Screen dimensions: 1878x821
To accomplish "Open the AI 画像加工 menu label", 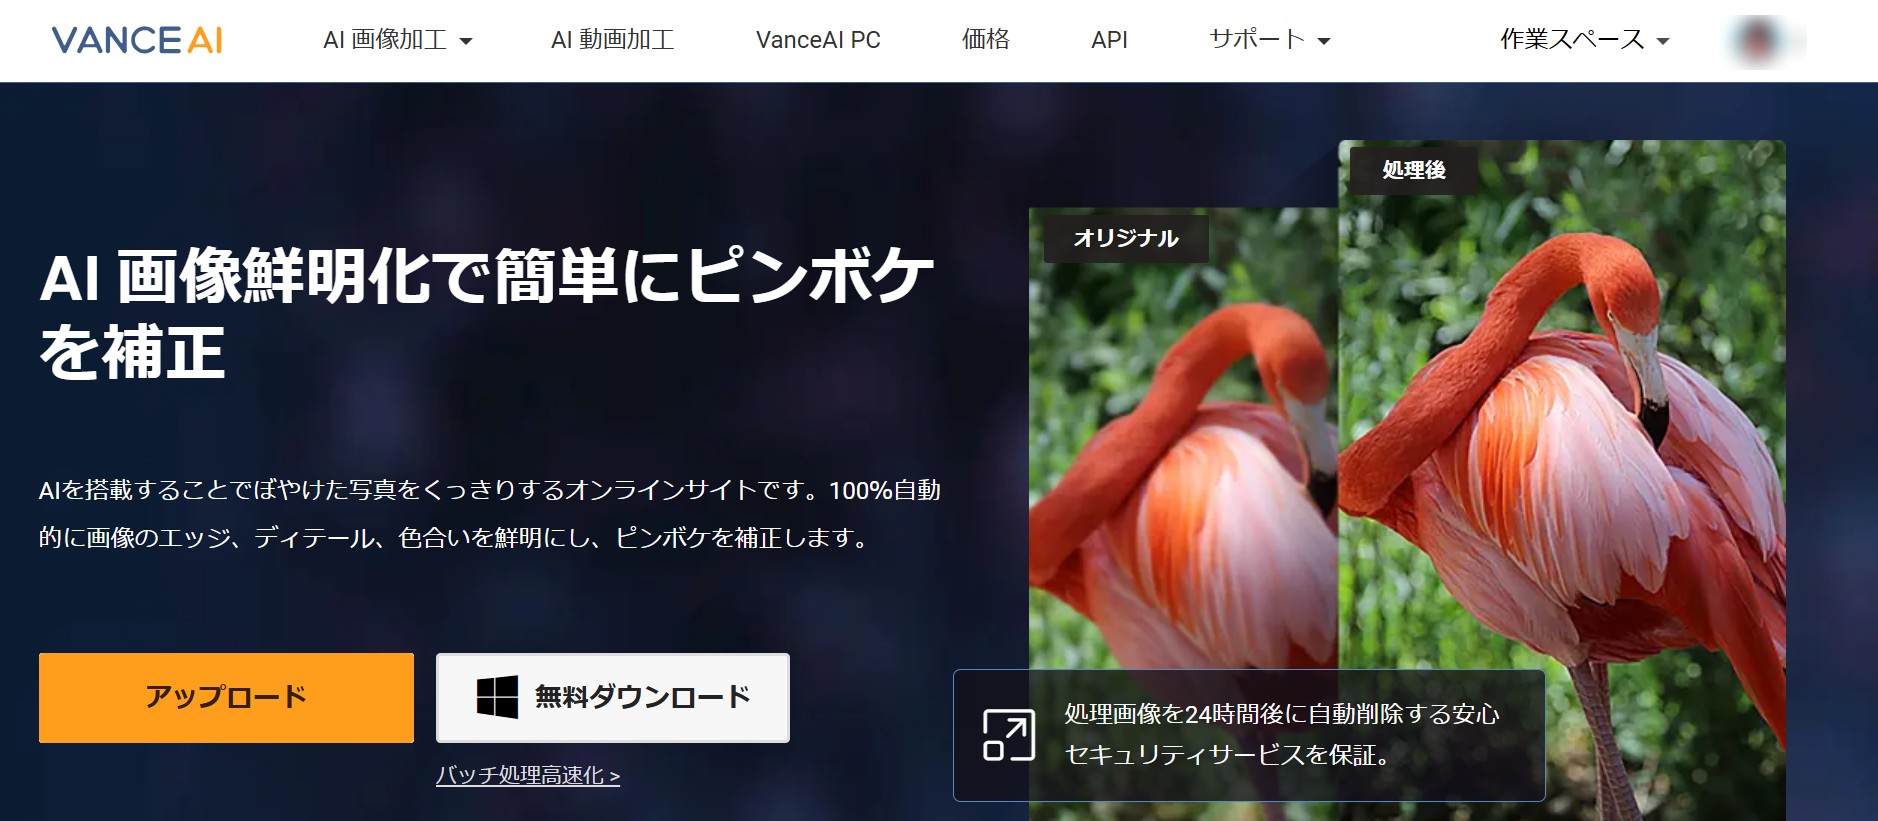I will point(385,40).
